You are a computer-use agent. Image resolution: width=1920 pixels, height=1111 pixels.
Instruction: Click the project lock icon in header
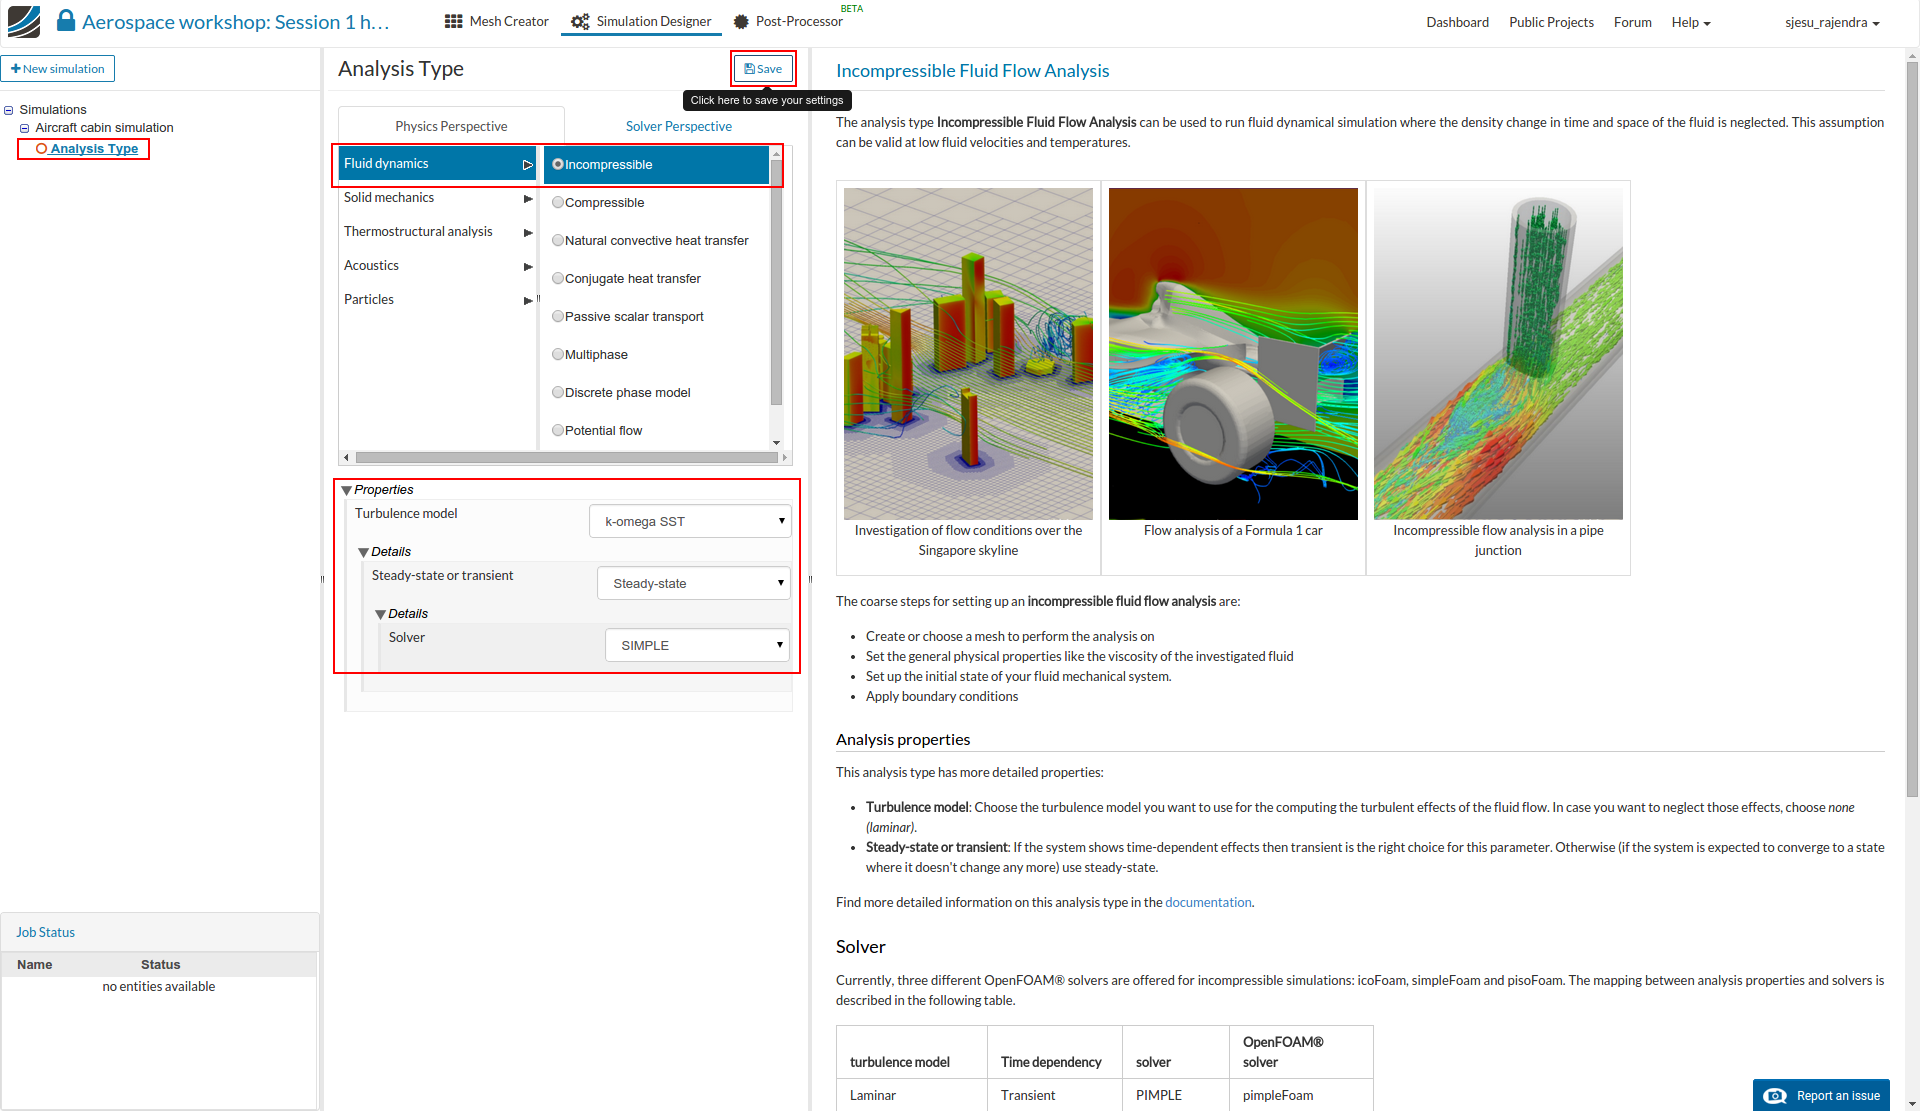(66, 20)
